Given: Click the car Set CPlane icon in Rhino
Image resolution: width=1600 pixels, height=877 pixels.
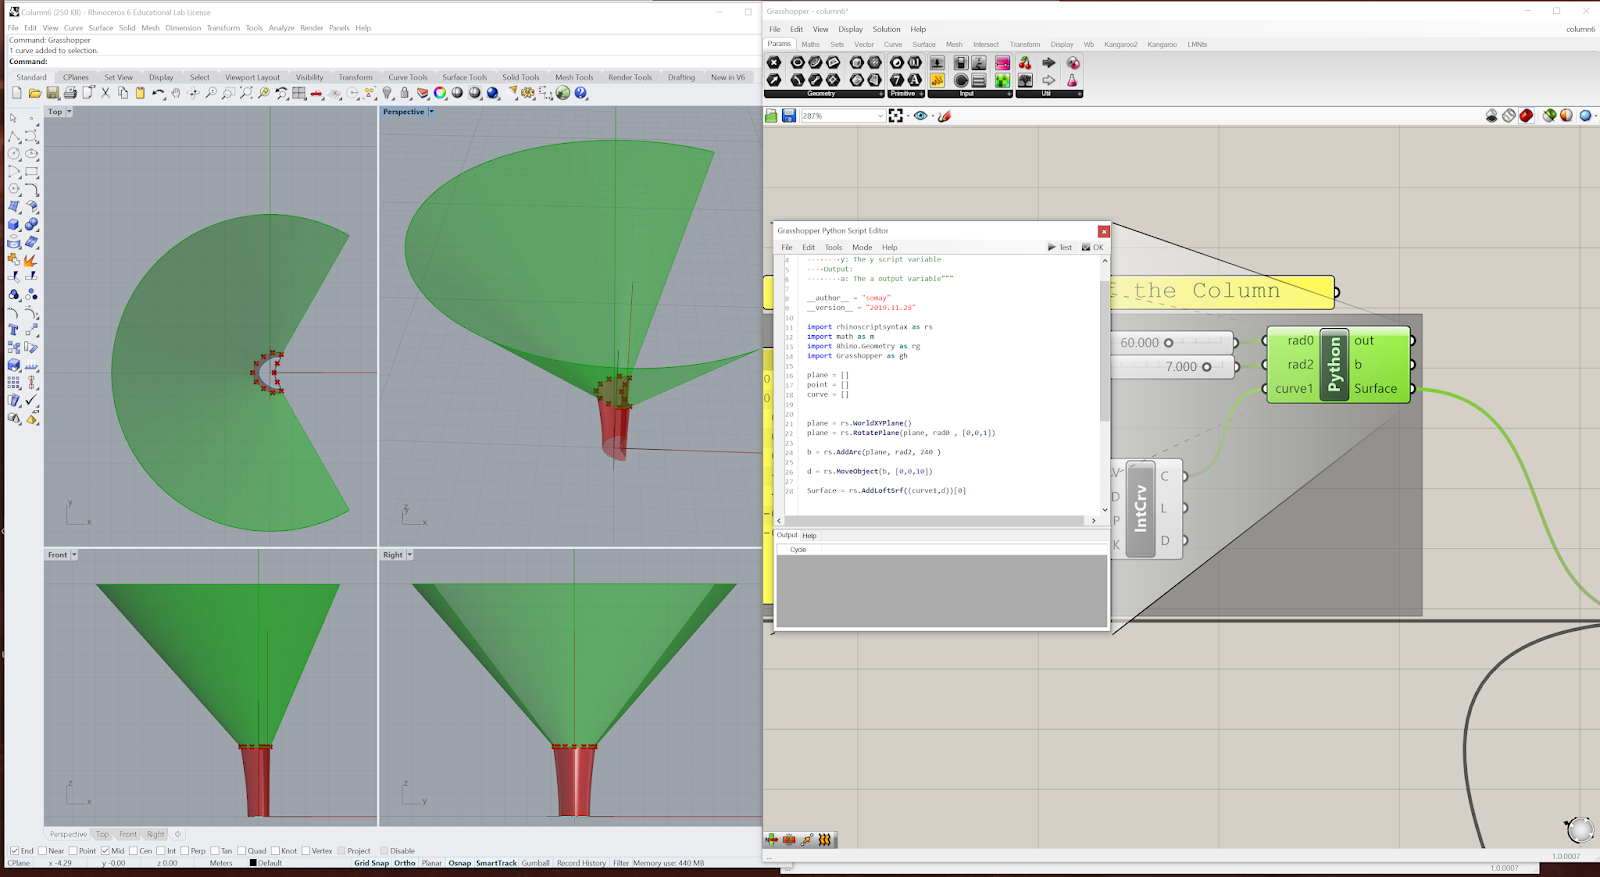Looking at the screenshot, I should point(317,93).
